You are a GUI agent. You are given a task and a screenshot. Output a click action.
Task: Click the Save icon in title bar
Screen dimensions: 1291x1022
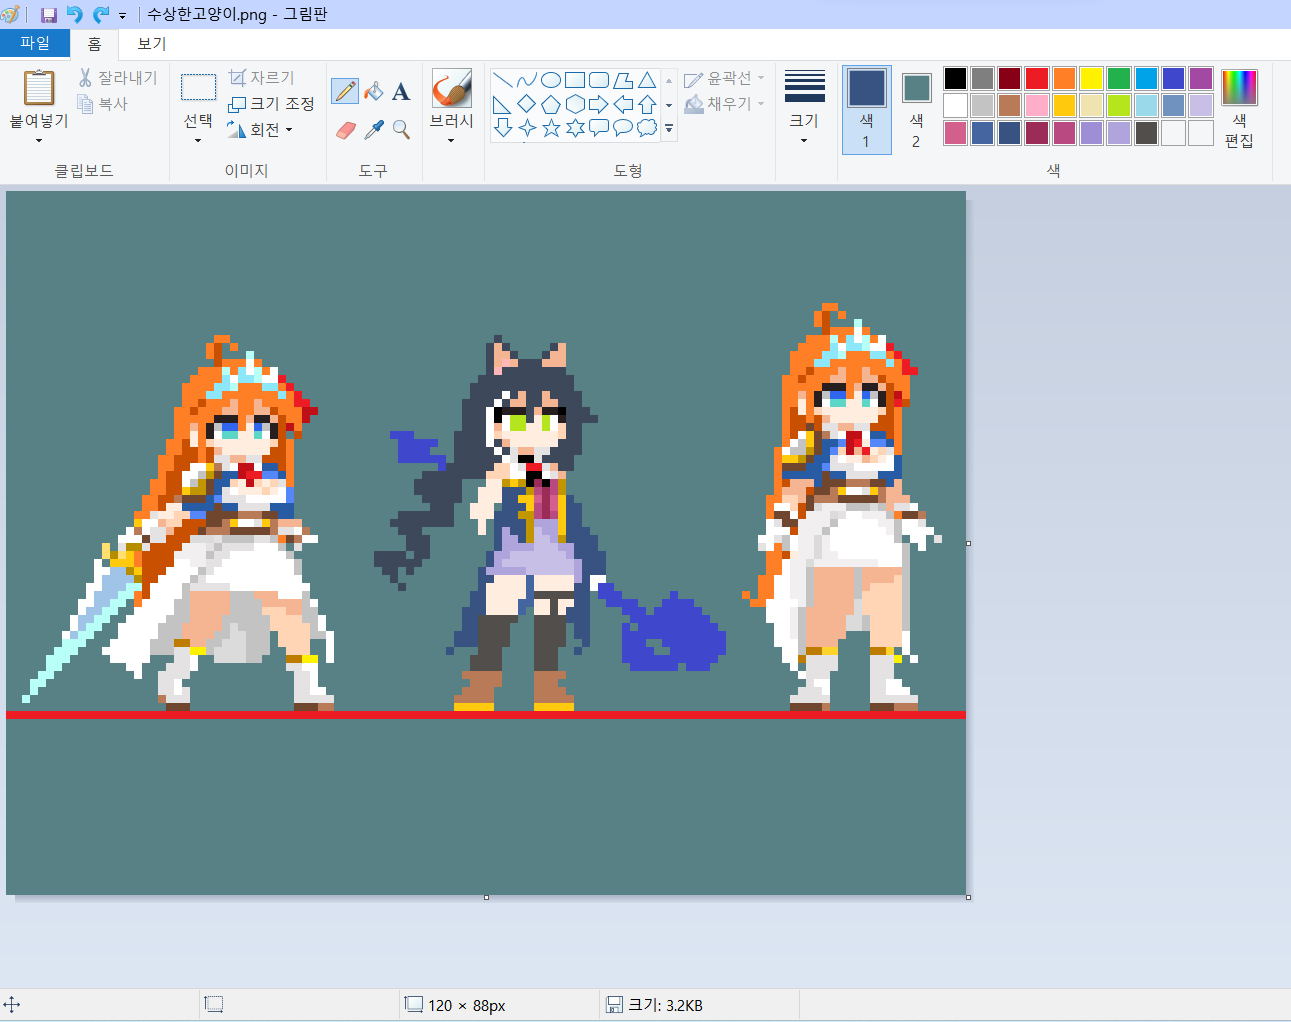click(x=48, y=15)
